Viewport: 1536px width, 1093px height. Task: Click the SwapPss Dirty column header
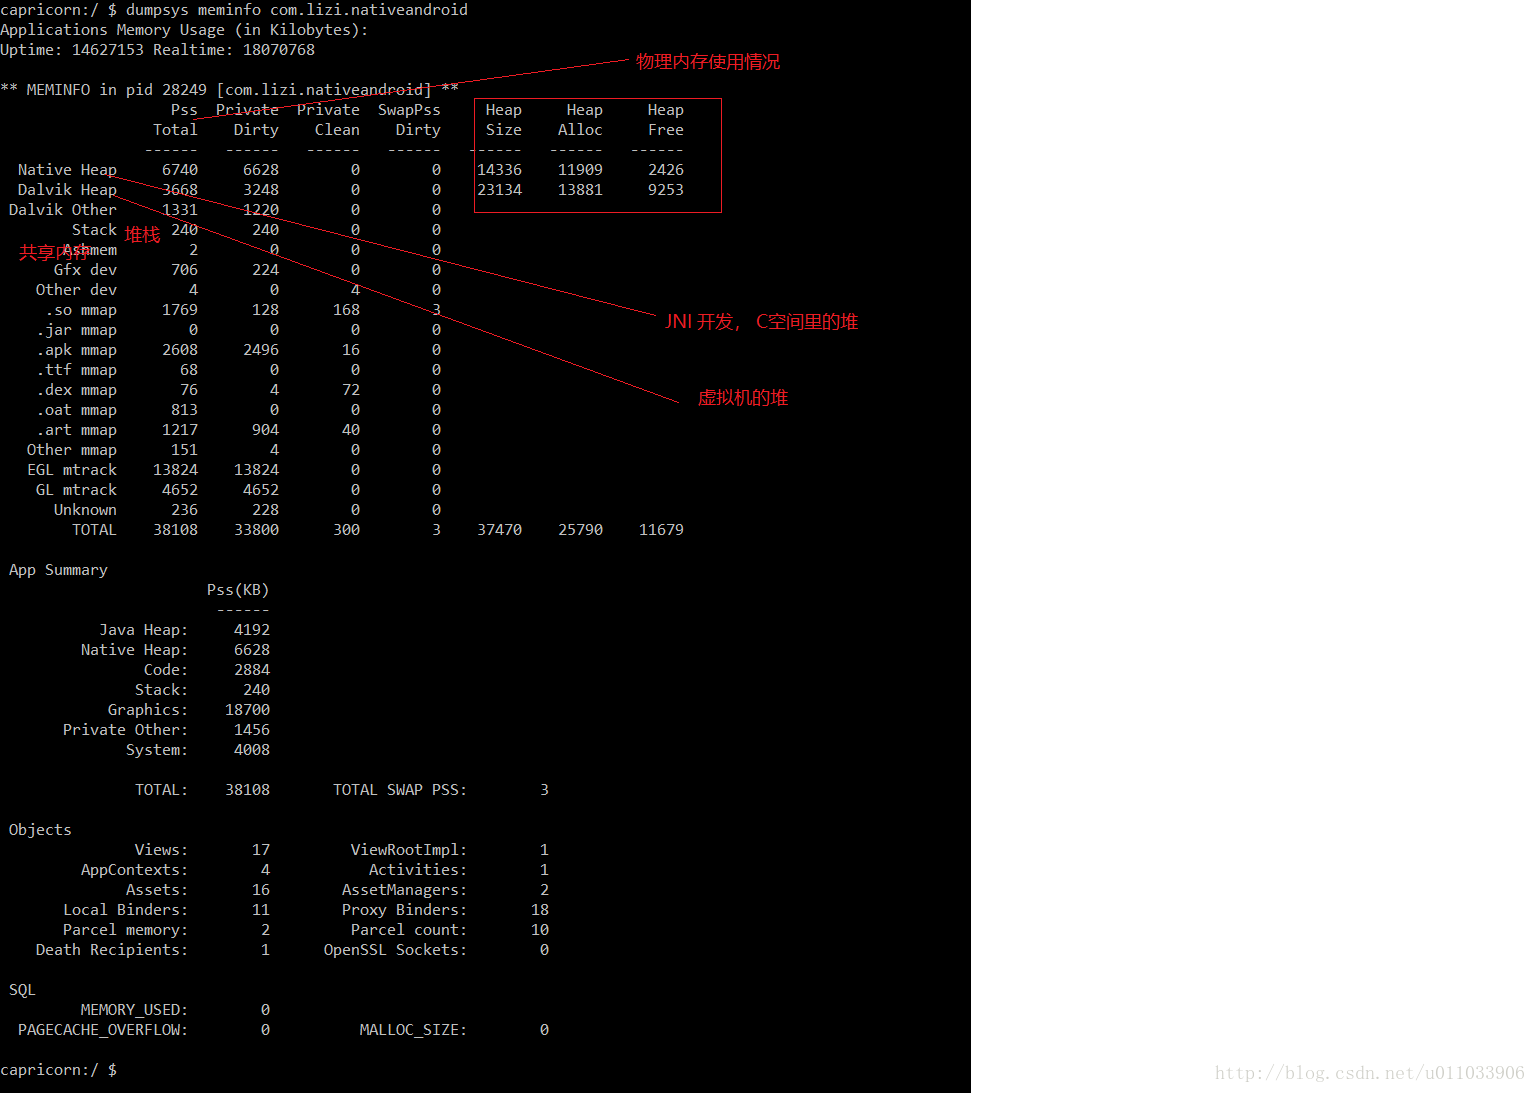(410, 120)
